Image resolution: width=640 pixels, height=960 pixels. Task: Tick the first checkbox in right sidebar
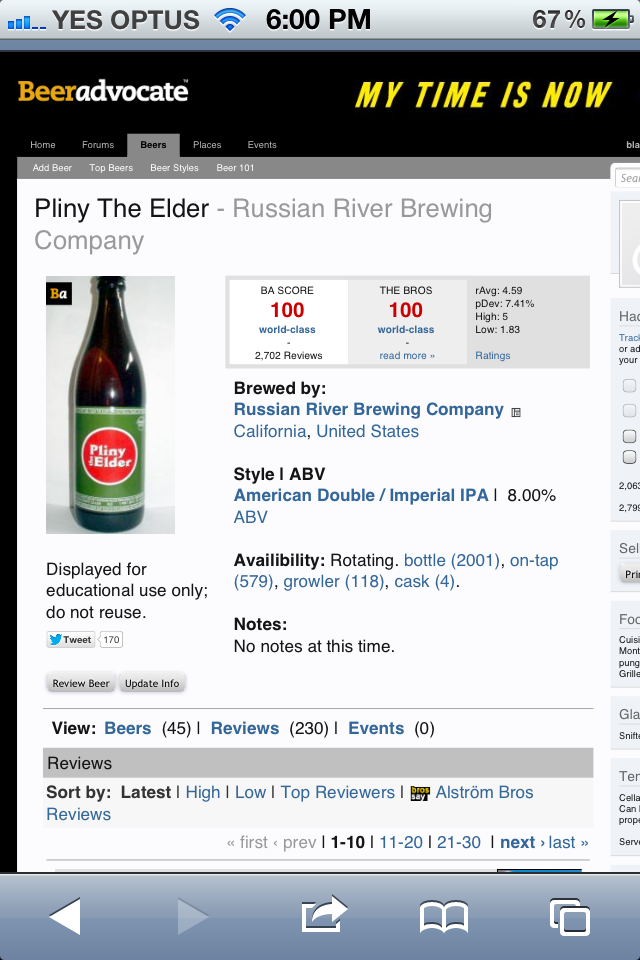point(630,386)
